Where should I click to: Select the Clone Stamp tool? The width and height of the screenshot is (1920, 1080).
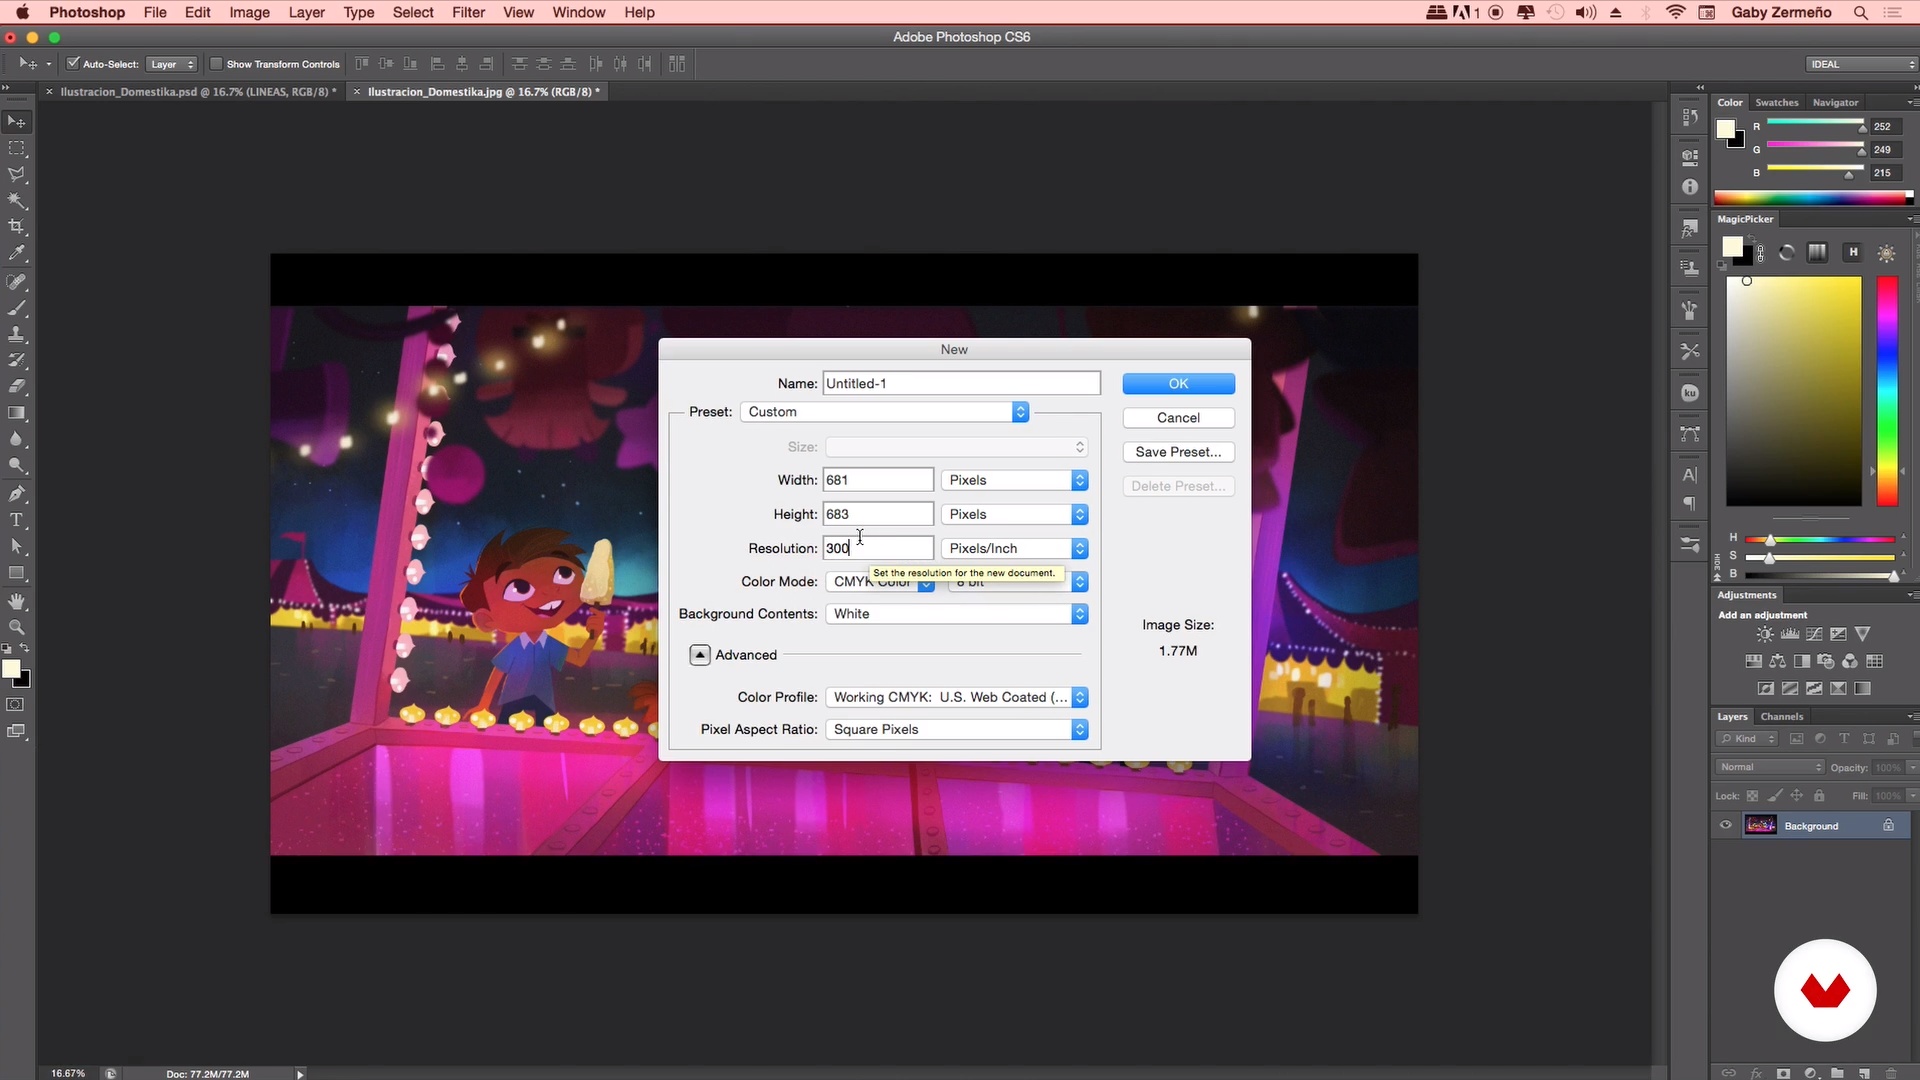click(17, 334)
